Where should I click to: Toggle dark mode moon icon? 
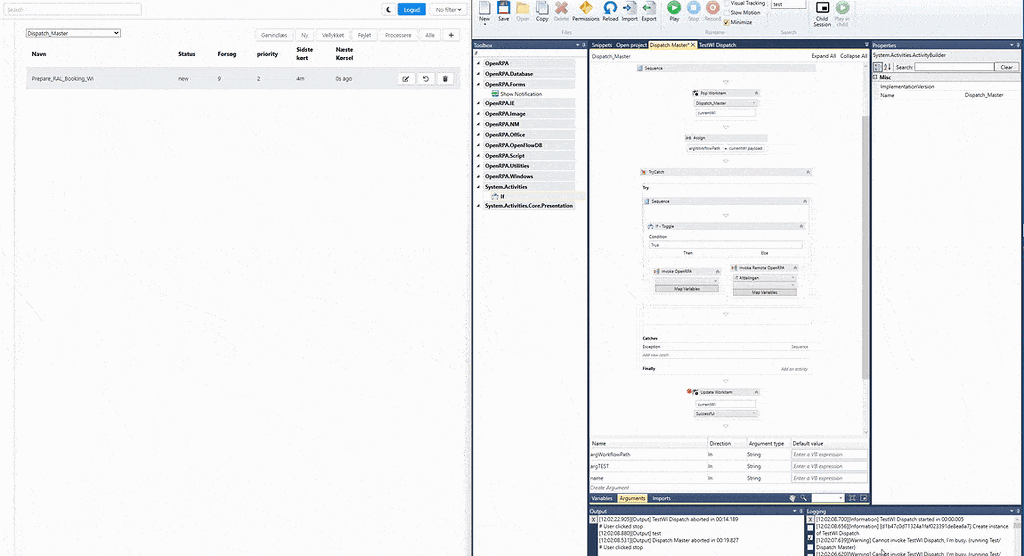pyautogui.click(x=388, y=9)
